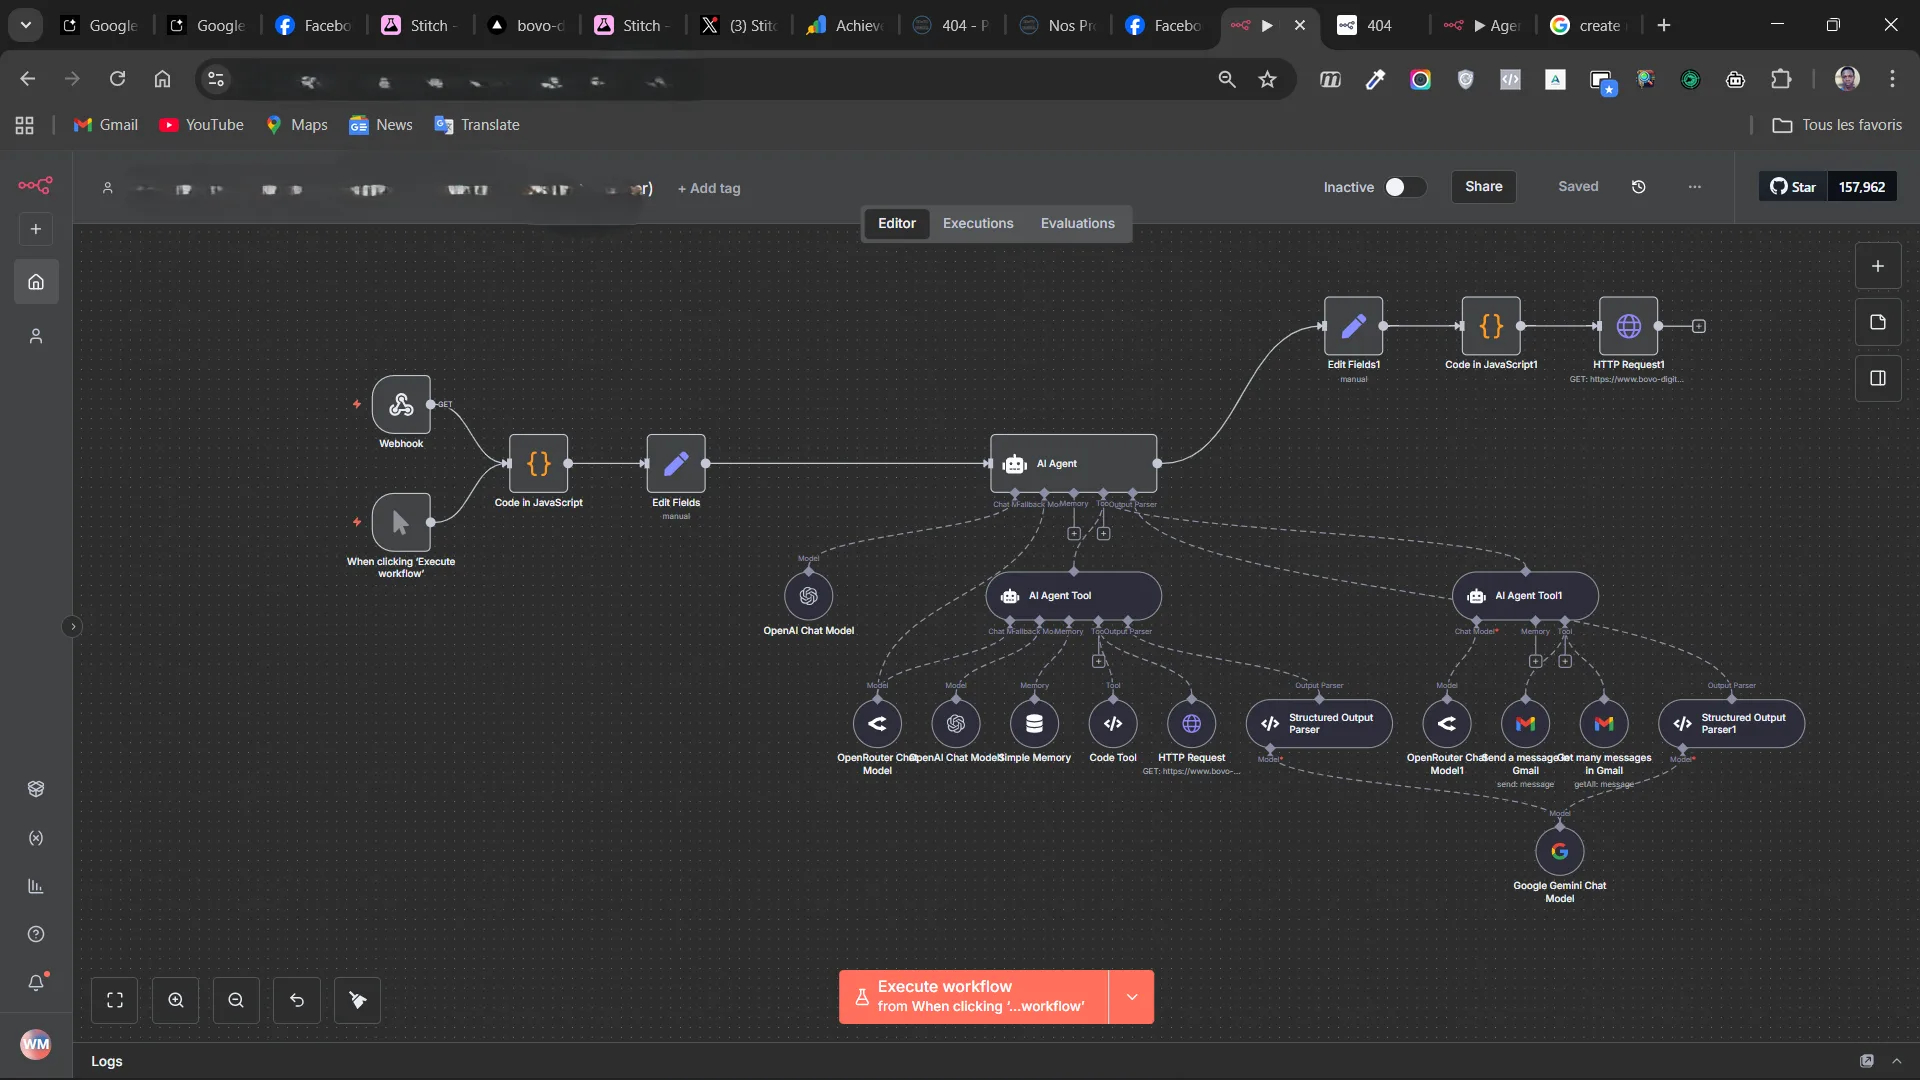Click the tidy up workflow icon

[357, 1000]
